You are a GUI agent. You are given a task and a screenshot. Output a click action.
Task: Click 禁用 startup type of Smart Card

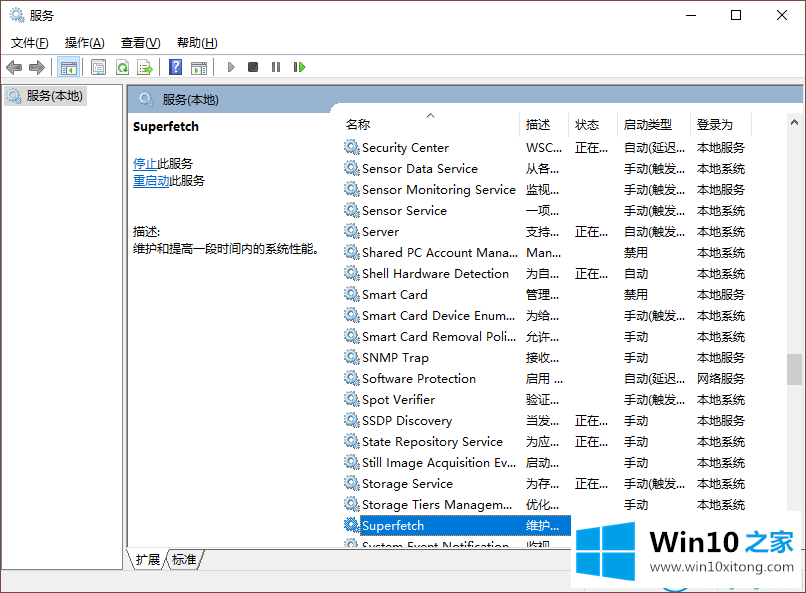tap(636, 295)
